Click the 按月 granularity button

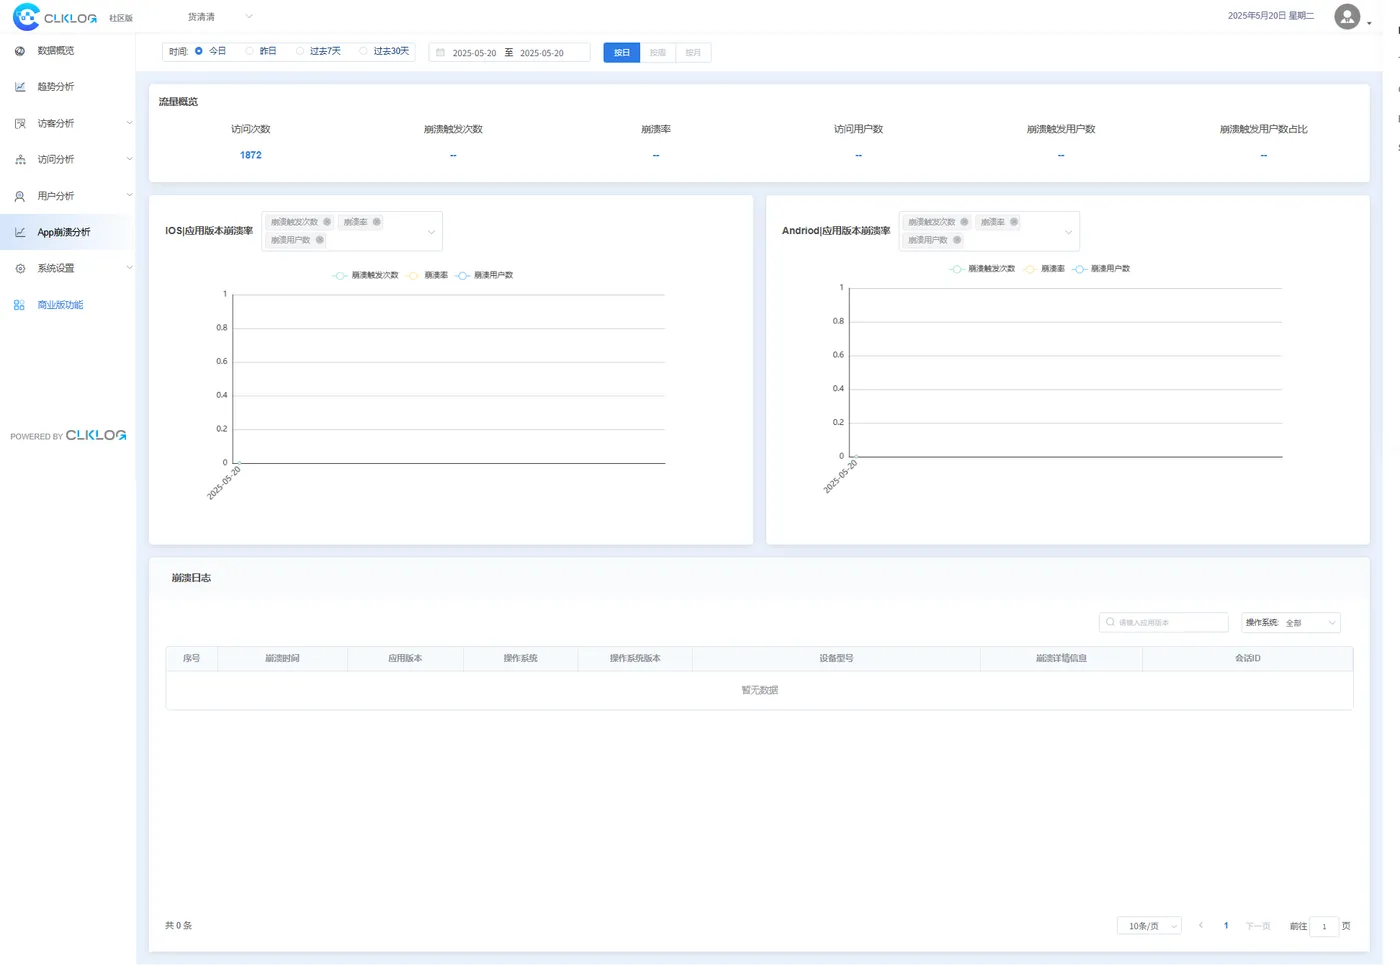tap(693, 52)
